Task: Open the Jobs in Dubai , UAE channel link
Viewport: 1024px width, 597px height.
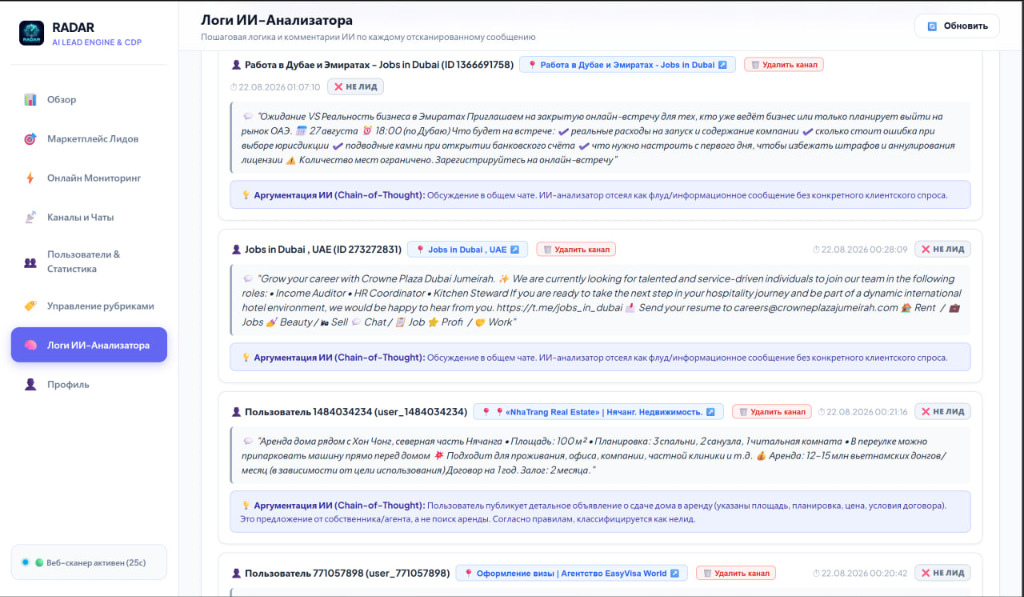Action: 468,250
